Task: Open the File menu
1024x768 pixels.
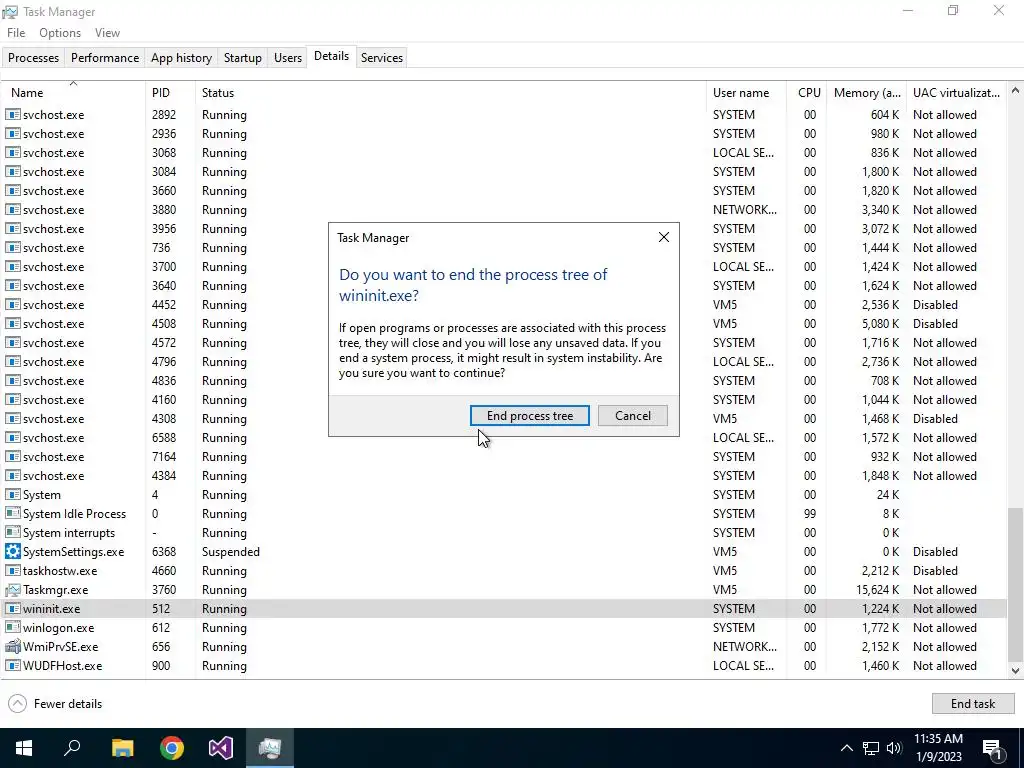Action: click(x=16, y=33)
